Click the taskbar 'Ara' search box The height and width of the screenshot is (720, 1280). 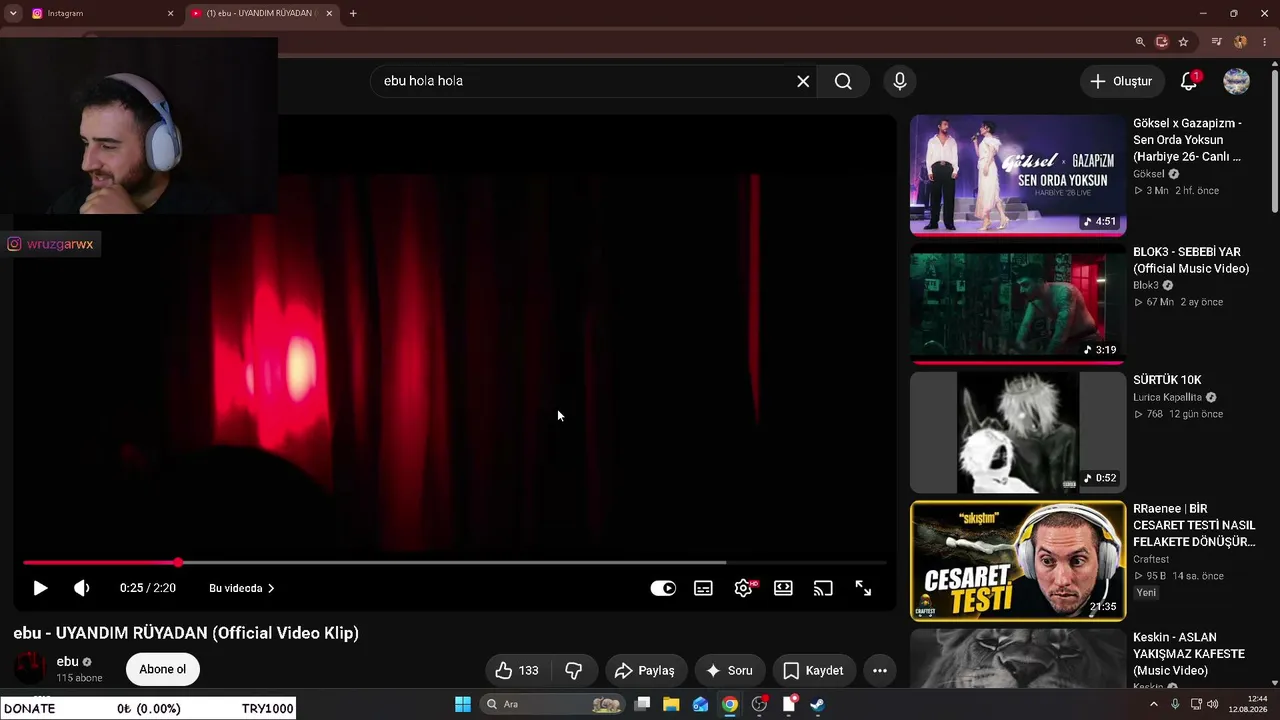tap(551, 704)
